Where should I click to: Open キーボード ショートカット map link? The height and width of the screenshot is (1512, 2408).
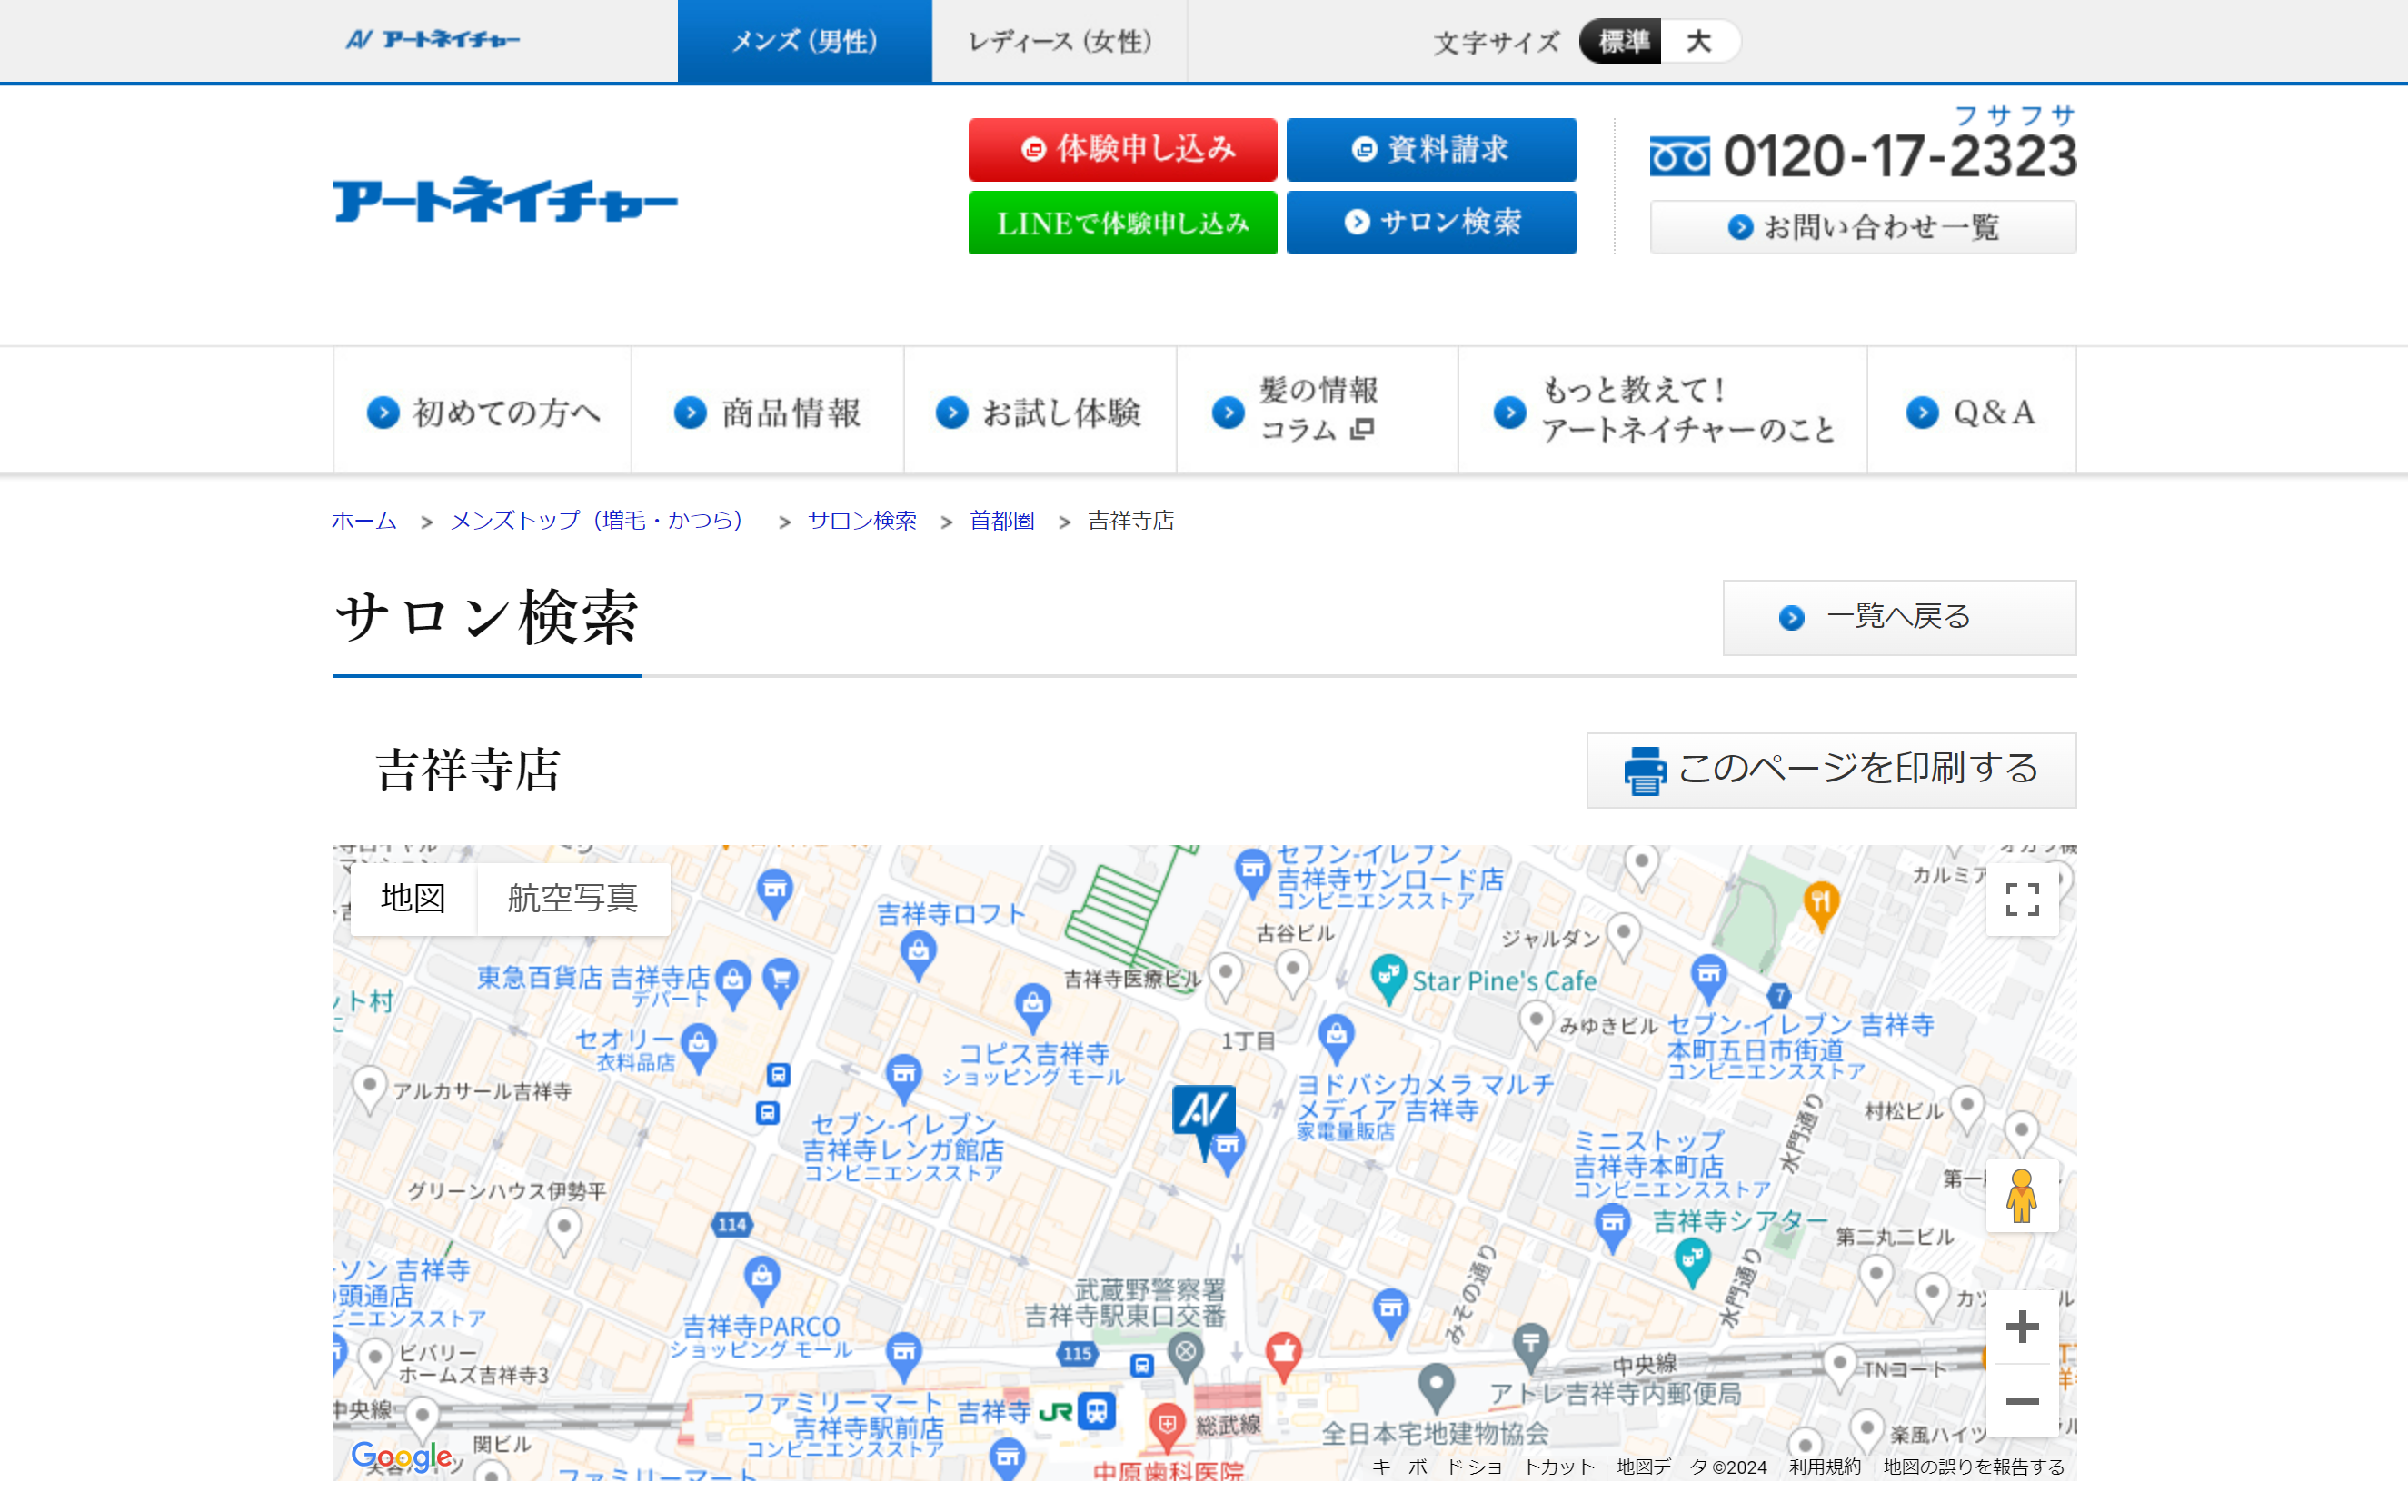pos(1483,1467)
